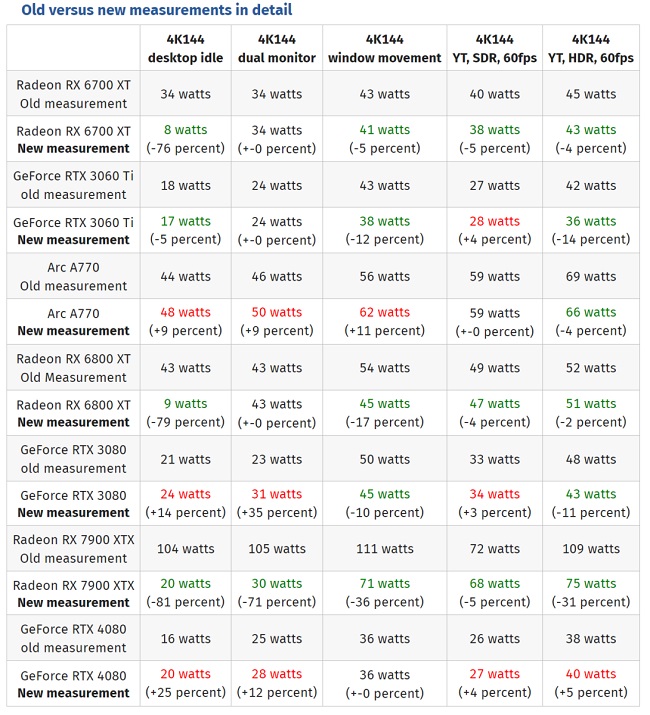This screenshot has width=650, height=715.
Task: Click the GeForce RTX 4080 New measurement label
Action: click(73, 685)
